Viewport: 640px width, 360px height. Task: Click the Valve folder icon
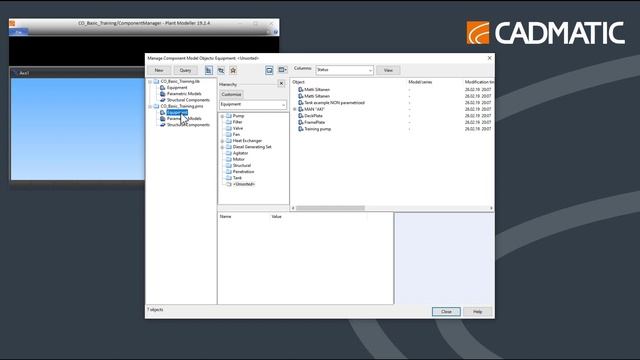[x=229, y=128]
